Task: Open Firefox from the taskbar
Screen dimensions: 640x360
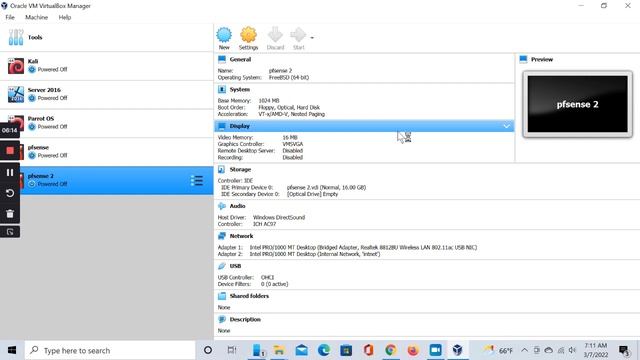Action: click(413, 350)
